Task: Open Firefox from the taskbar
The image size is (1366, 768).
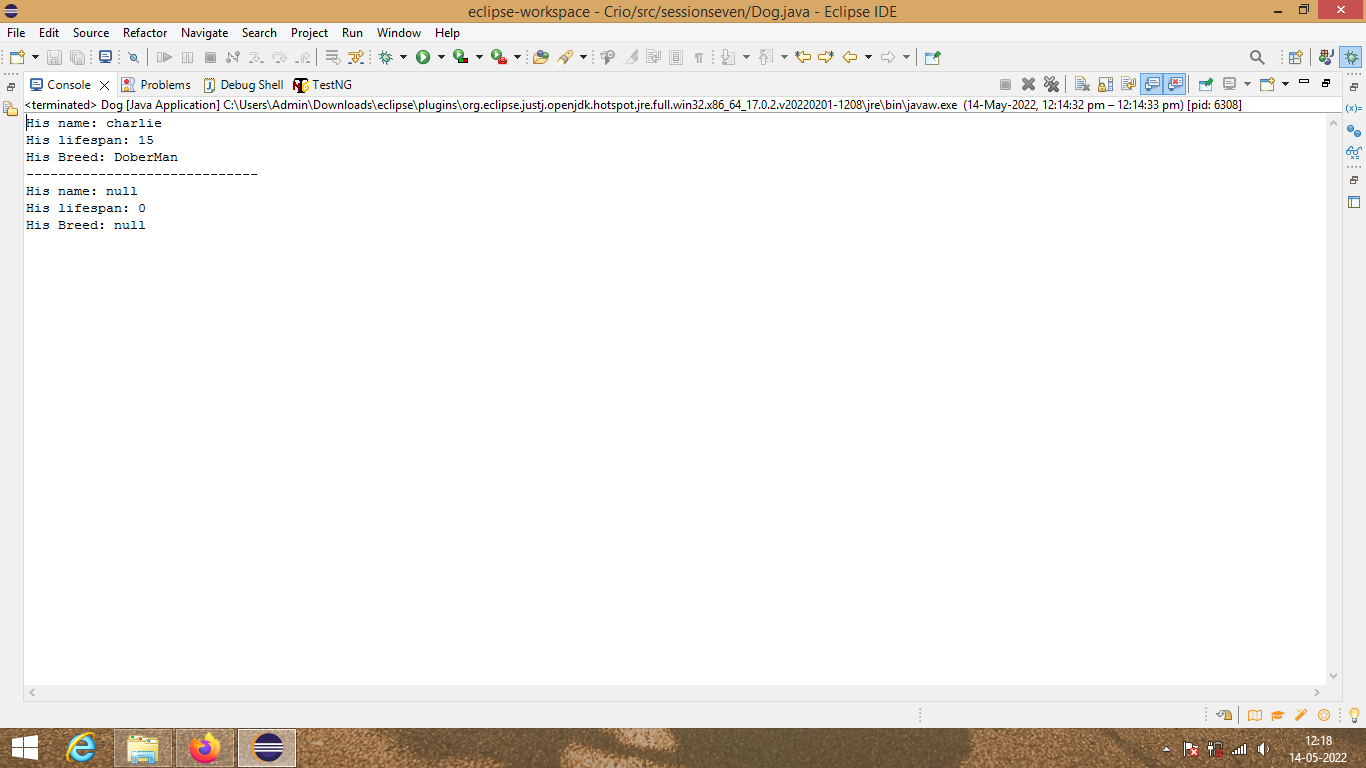Action: 205,747
